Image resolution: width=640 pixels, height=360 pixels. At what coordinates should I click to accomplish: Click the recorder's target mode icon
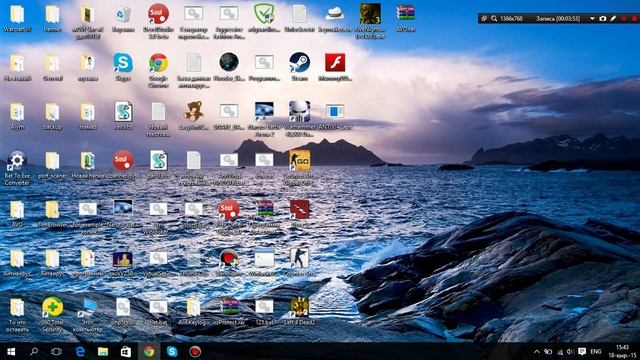click(484, 19)
